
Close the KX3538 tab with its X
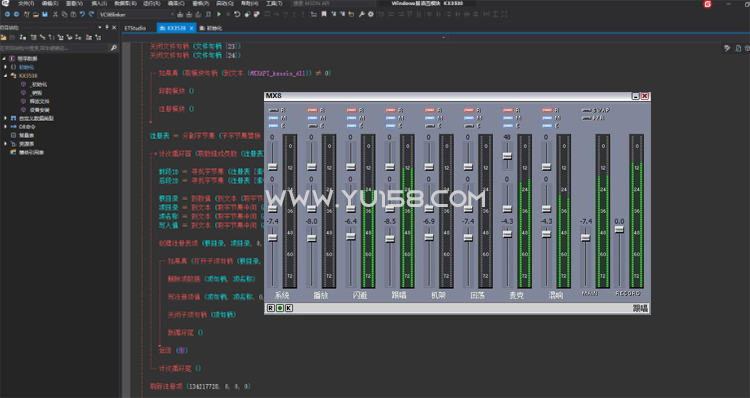(191, 28)
